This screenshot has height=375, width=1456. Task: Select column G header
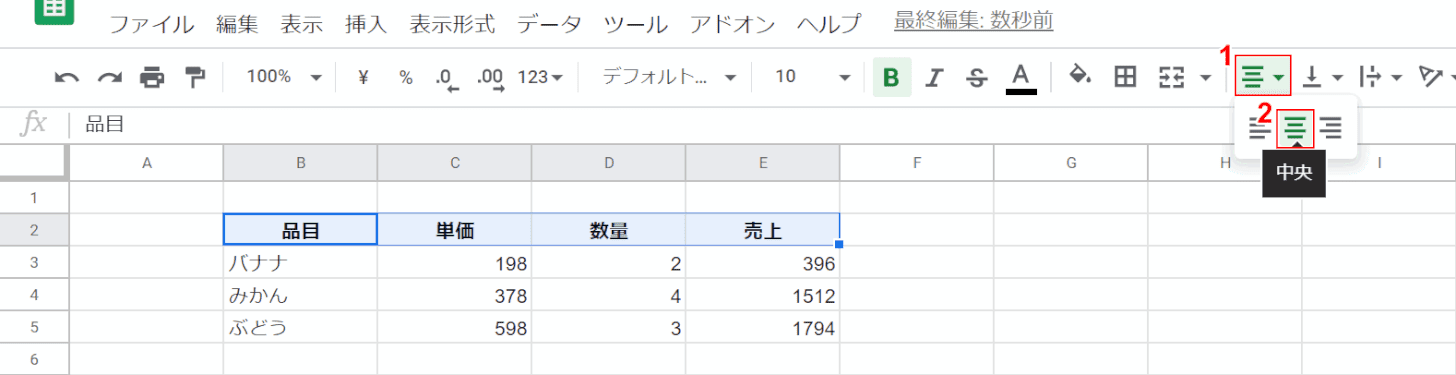1070,162
